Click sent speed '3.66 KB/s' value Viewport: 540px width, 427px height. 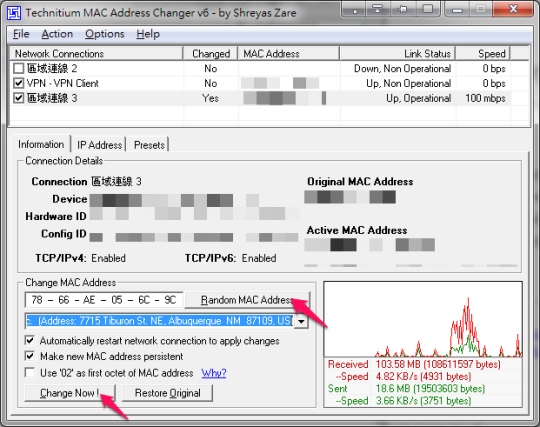(423, 401)
